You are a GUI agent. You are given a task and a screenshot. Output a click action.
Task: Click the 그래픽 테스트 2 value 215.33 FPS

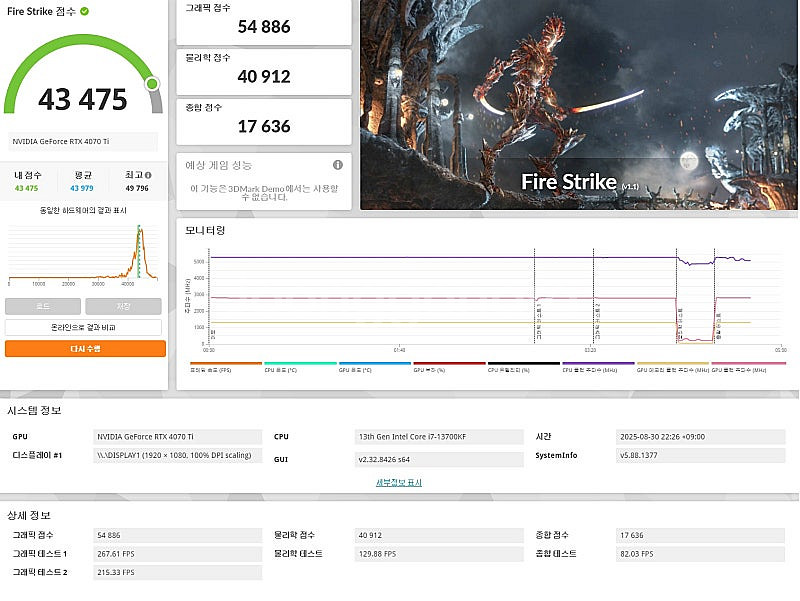[x=178, y=572]
